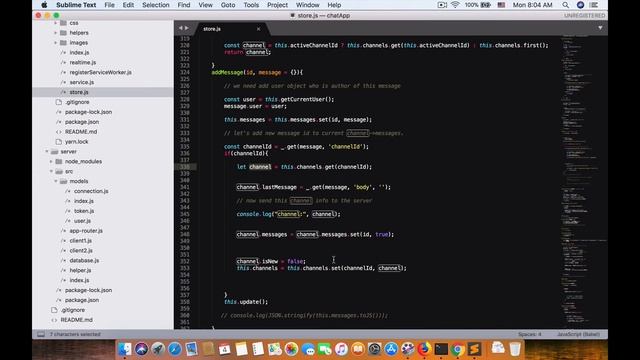Open Maps app in the Dock
Image resolution: width=640 pixels, height=360 pixels.
(275, 349)
